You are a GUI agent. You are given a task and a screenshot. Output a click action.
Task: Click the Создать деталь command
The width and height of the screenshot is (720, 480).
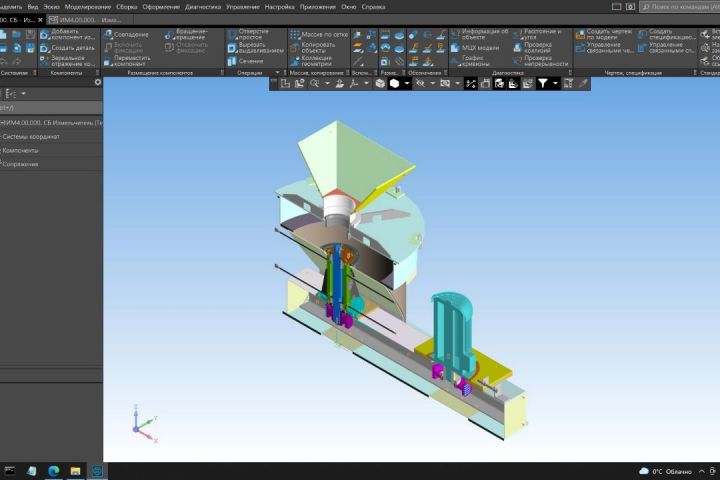point(67,48)
